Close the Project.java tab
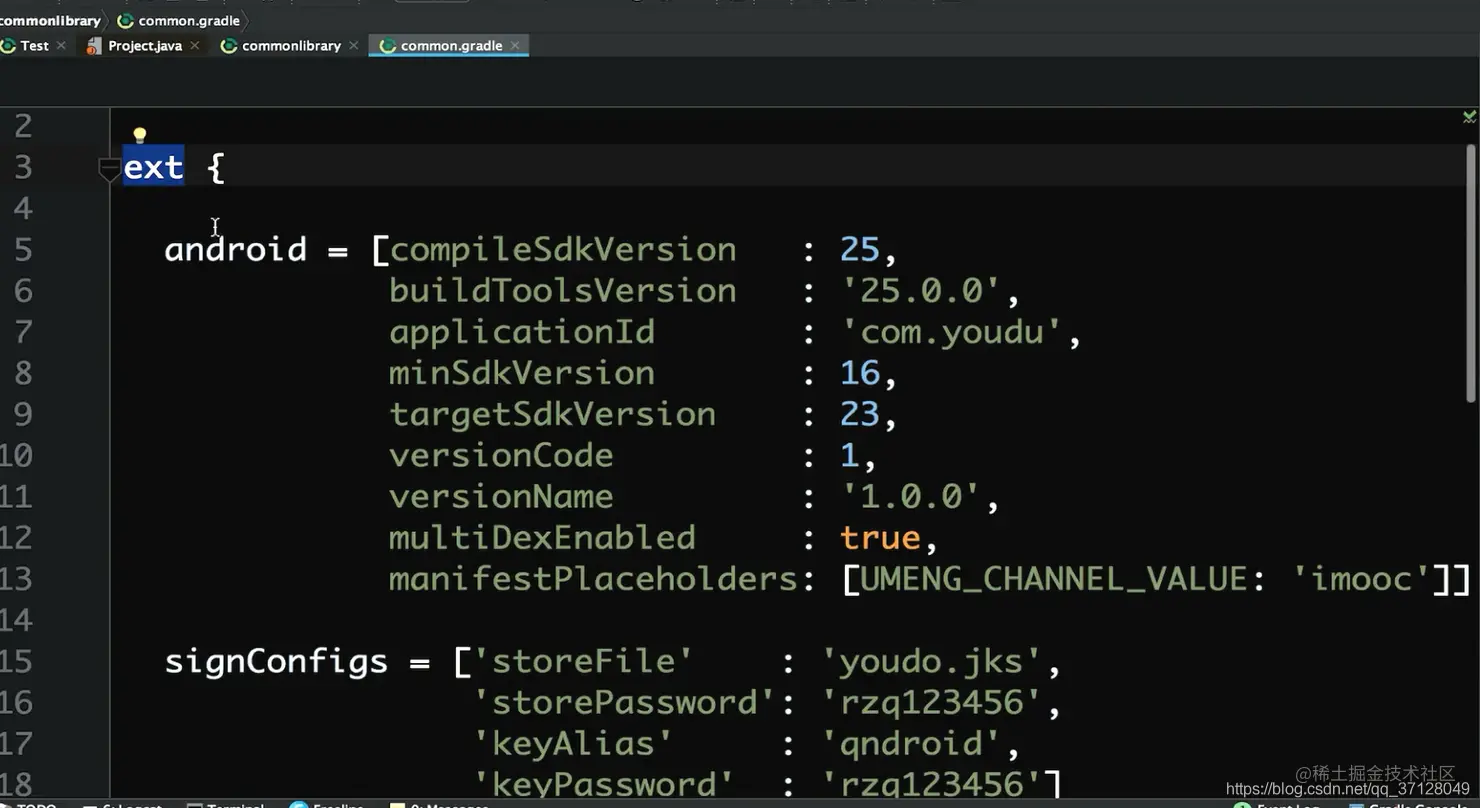 click(x=195, y=46)
